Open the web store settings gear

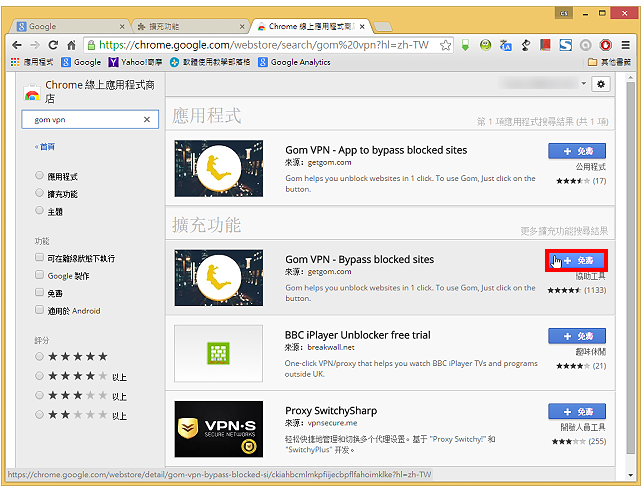601,84
